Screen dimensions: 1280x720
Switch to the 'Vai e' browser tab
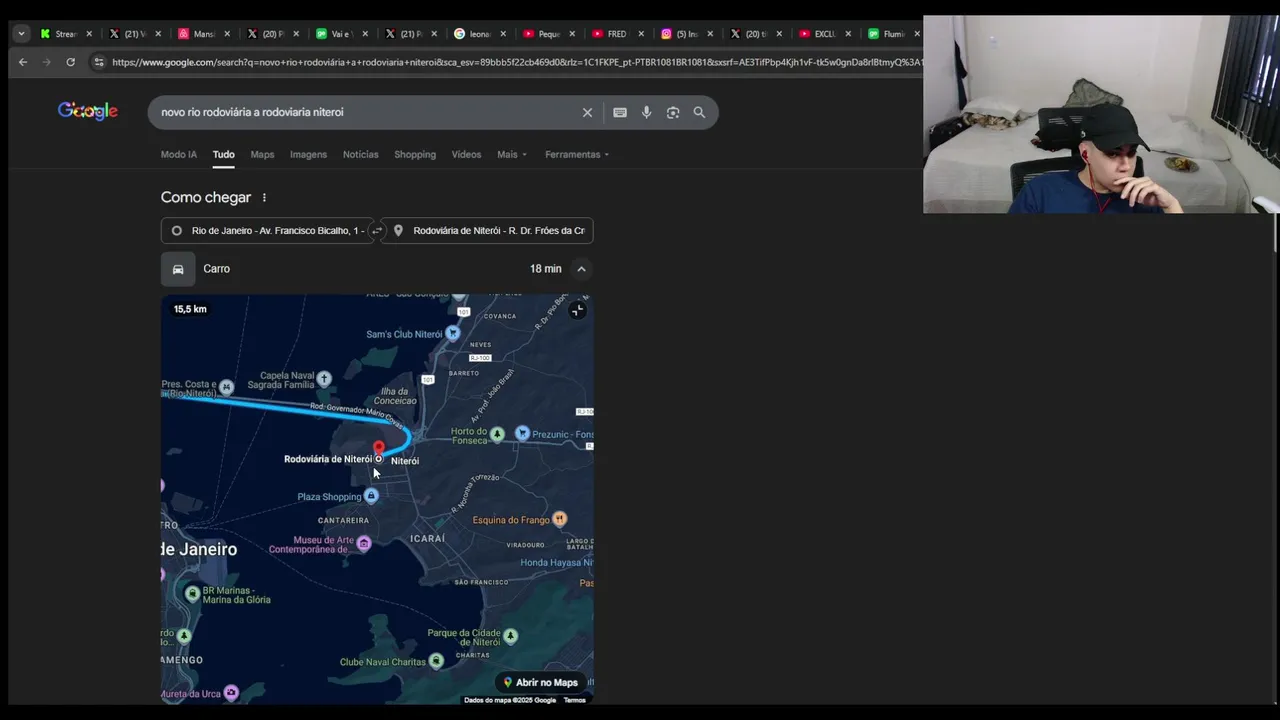(x=342, y=34)
